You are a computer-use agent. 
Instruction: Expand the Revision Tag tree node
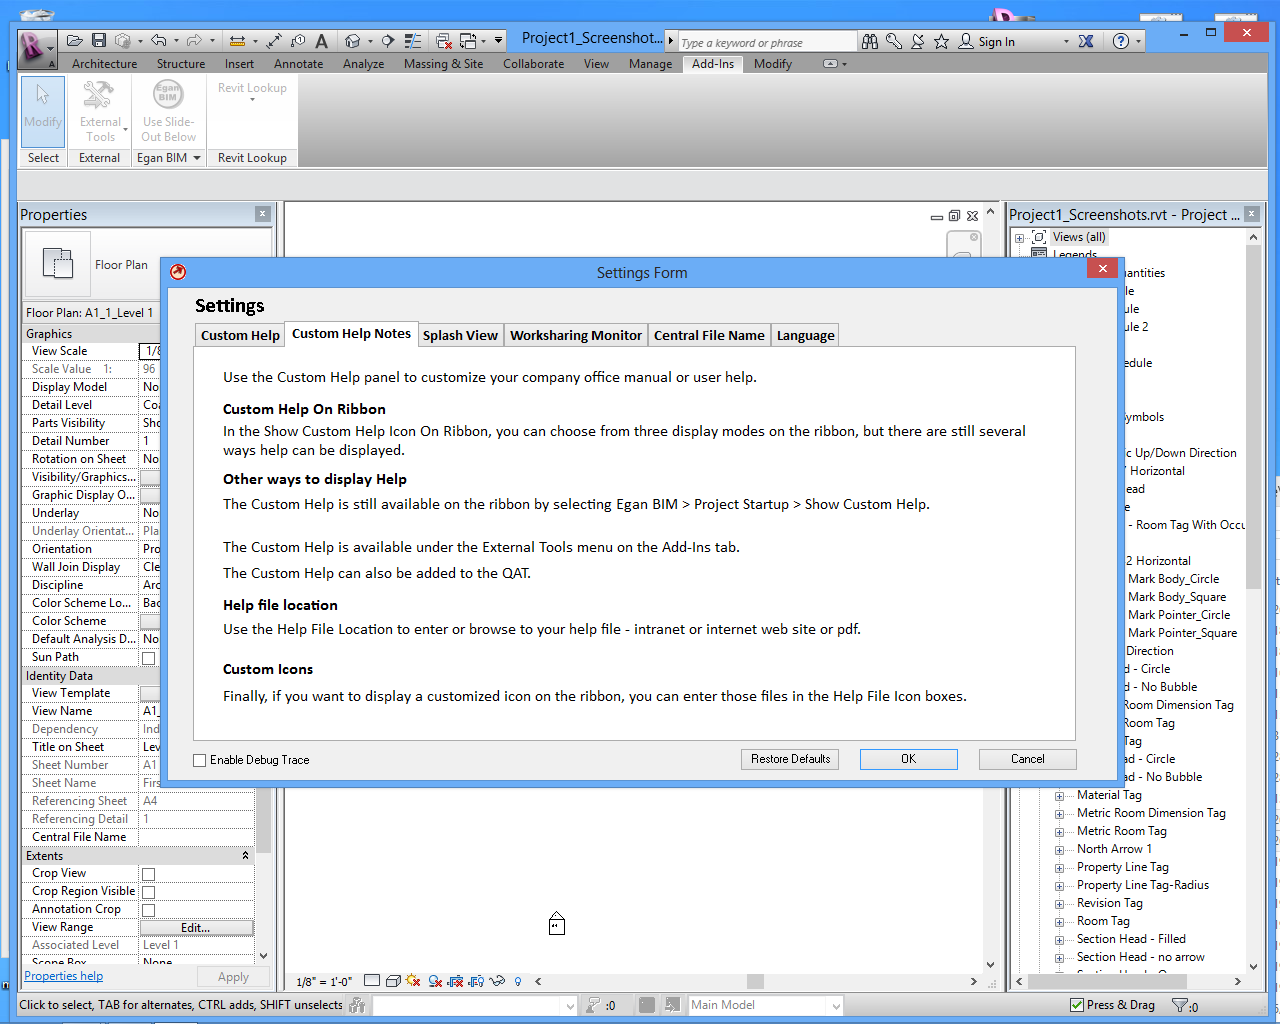(x=1060, y=904)
